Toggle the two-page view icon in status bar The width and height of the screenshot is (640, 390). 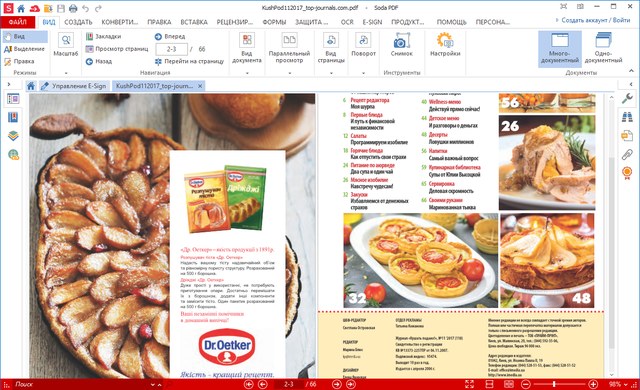click(x=509, y=384)
